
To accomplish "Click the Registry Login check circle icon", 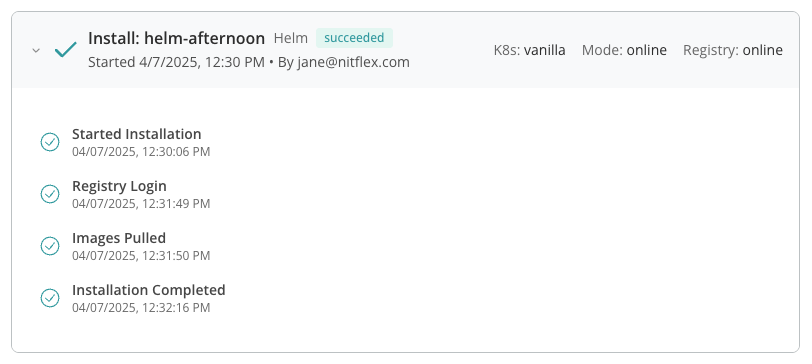I will point(50,194).
